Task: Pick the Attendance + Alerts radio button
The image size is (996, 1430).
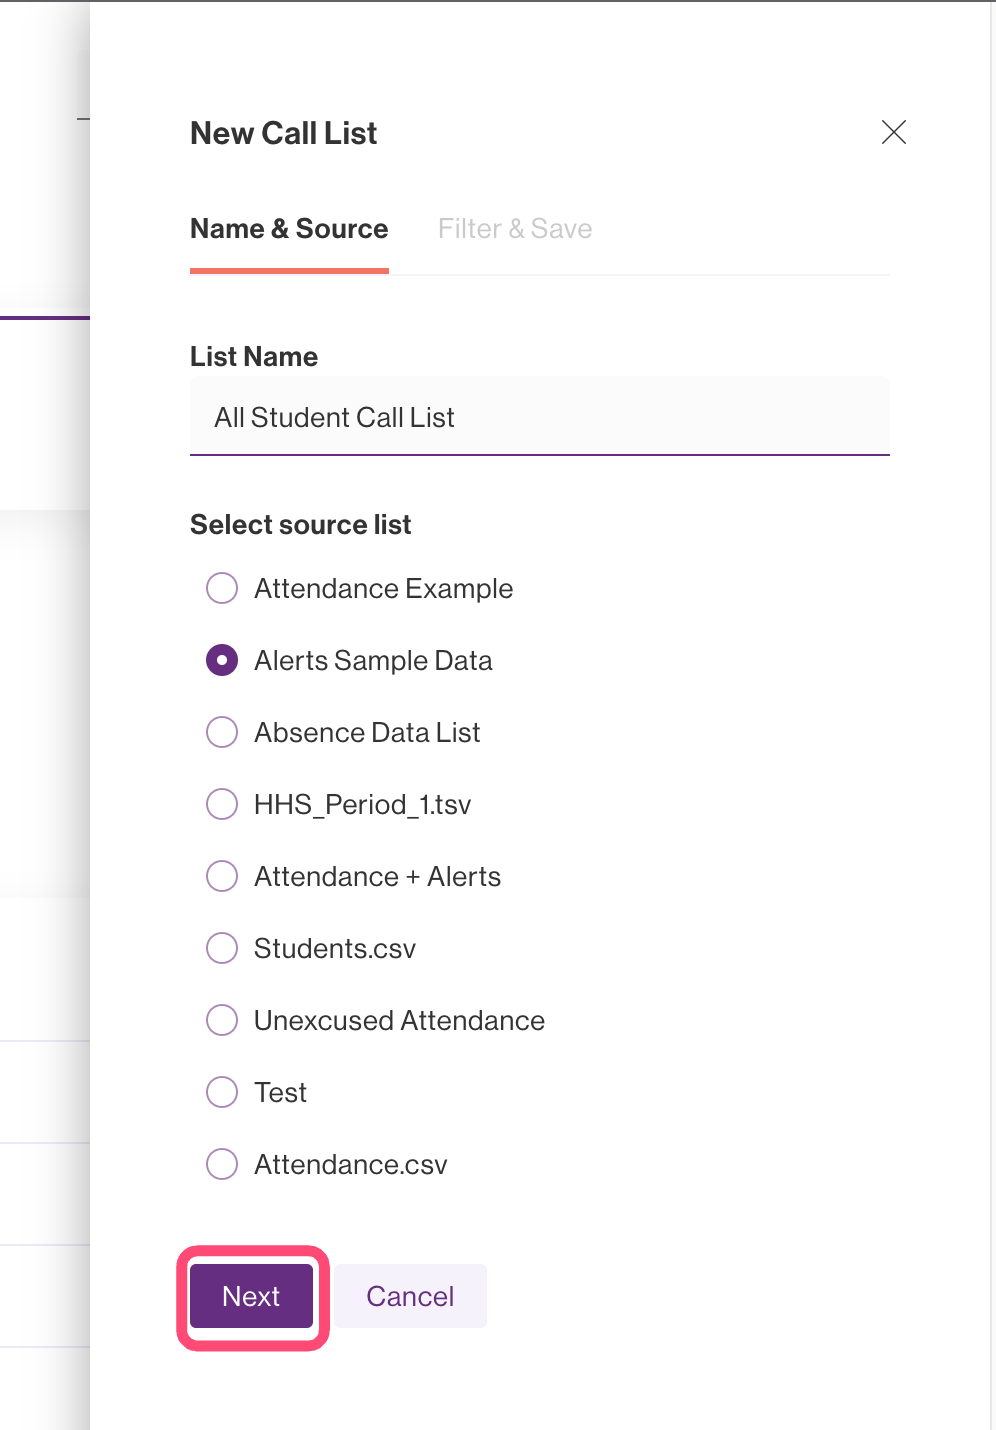Action: tap(222, 876)
